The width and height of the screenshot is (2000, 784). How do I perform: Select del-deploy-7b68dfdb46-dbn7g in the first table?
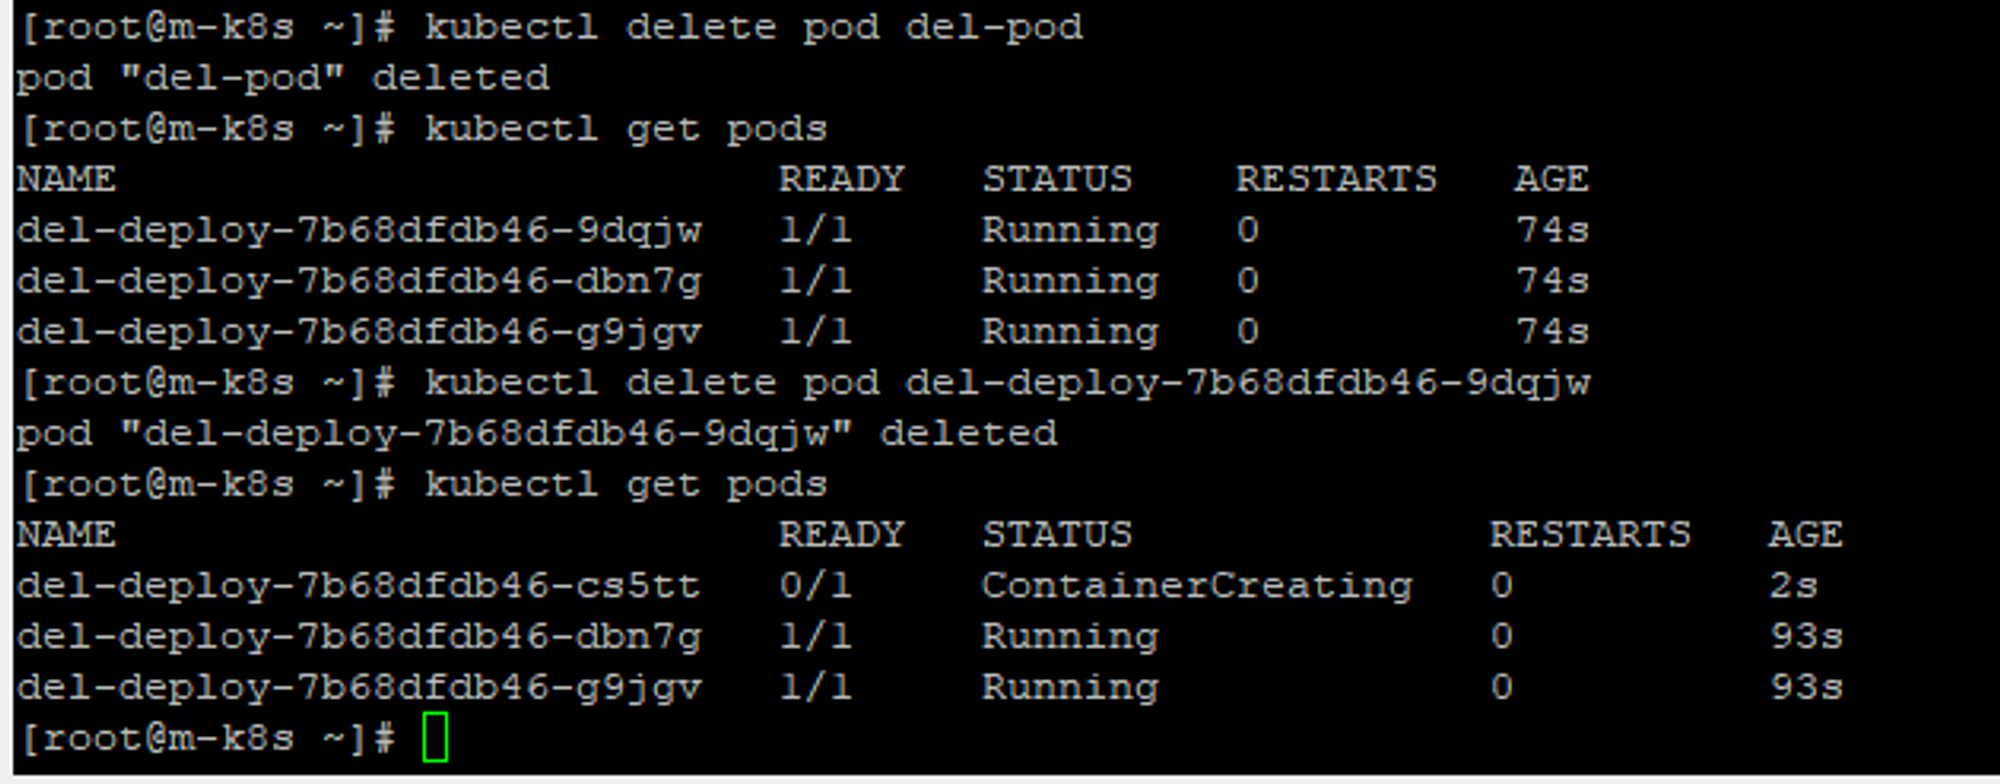point(360,281)
